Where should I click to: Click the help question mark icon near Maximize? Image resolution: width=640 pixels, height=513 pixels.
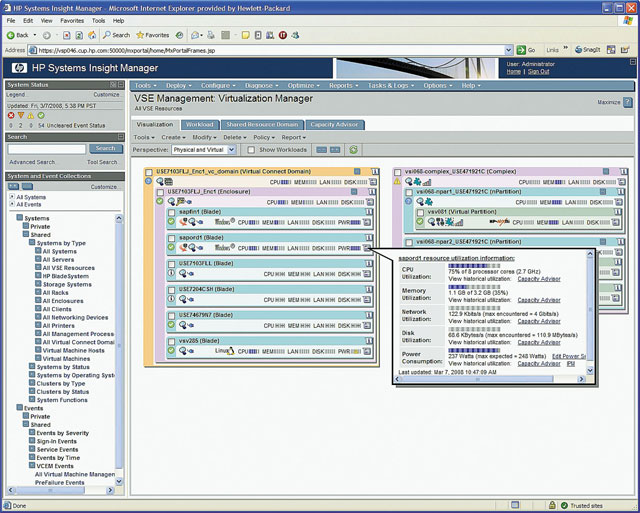[x=628, y=102]
